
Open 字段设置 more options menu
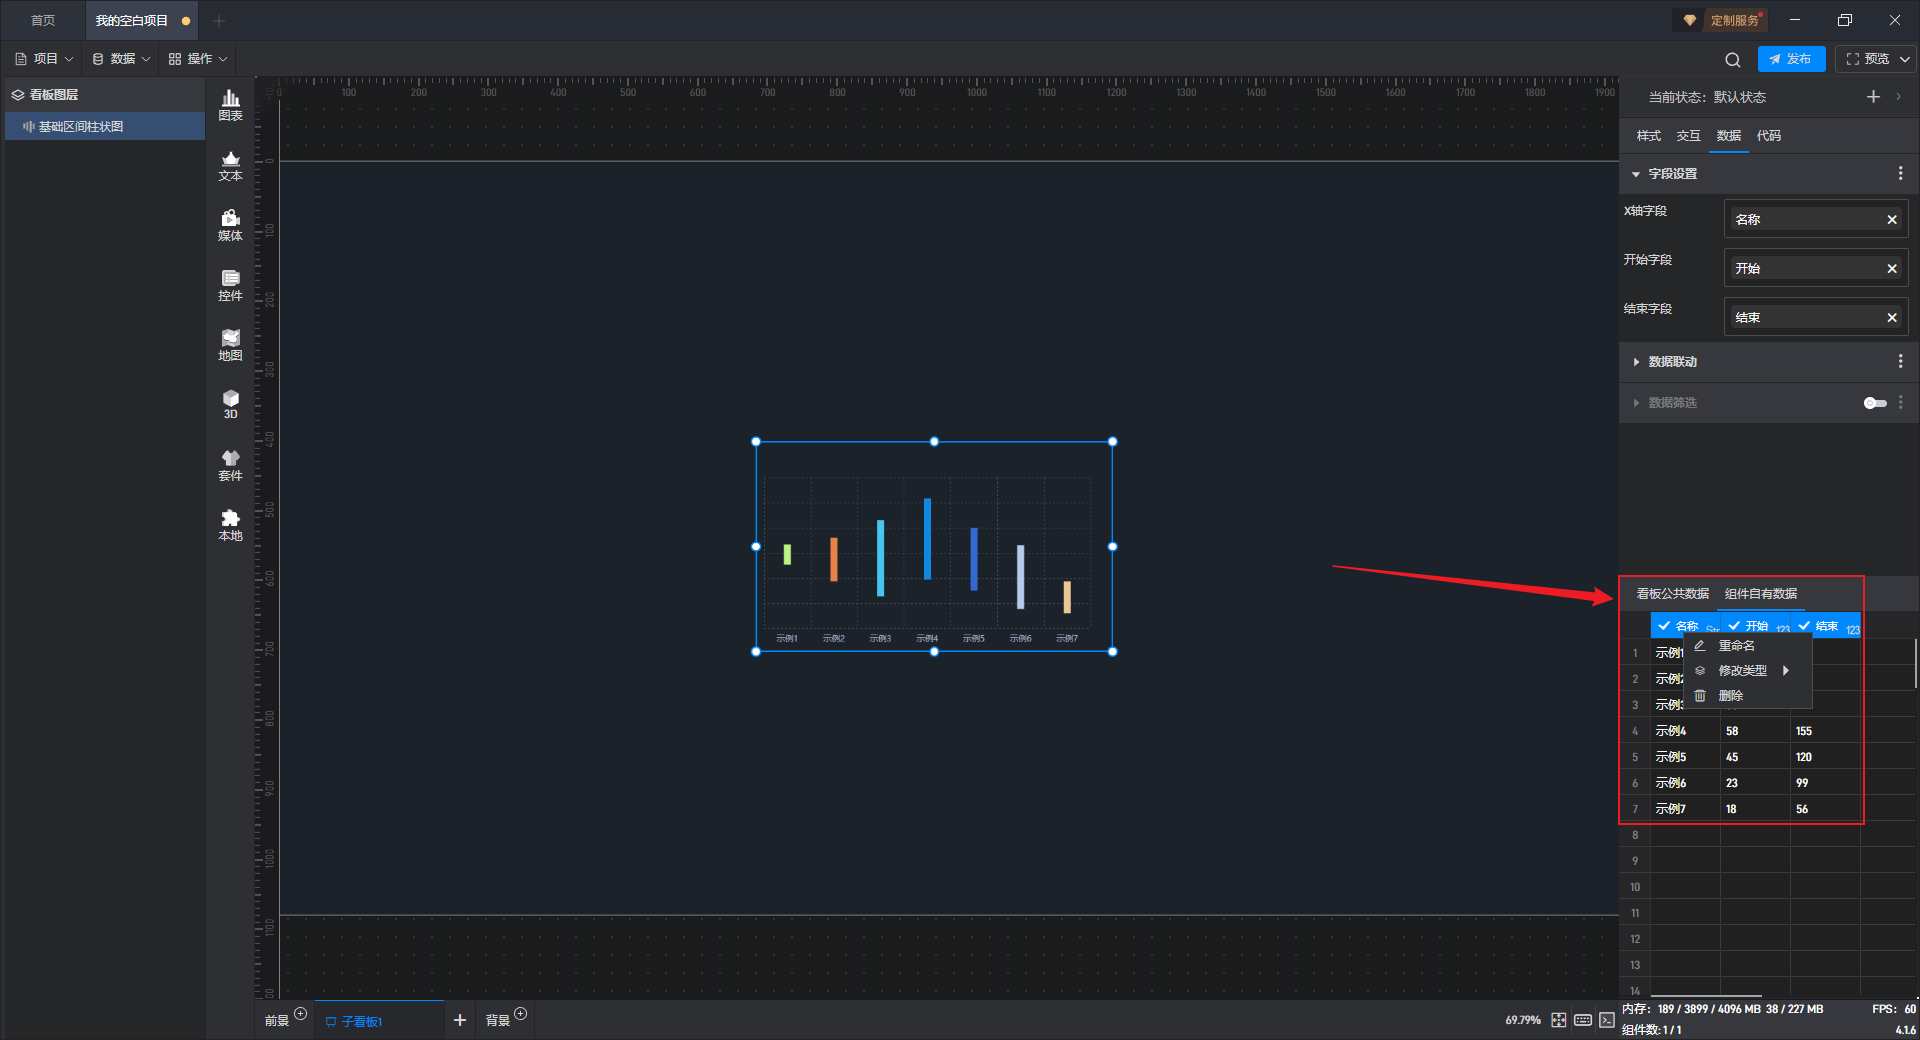point(1901,174)
